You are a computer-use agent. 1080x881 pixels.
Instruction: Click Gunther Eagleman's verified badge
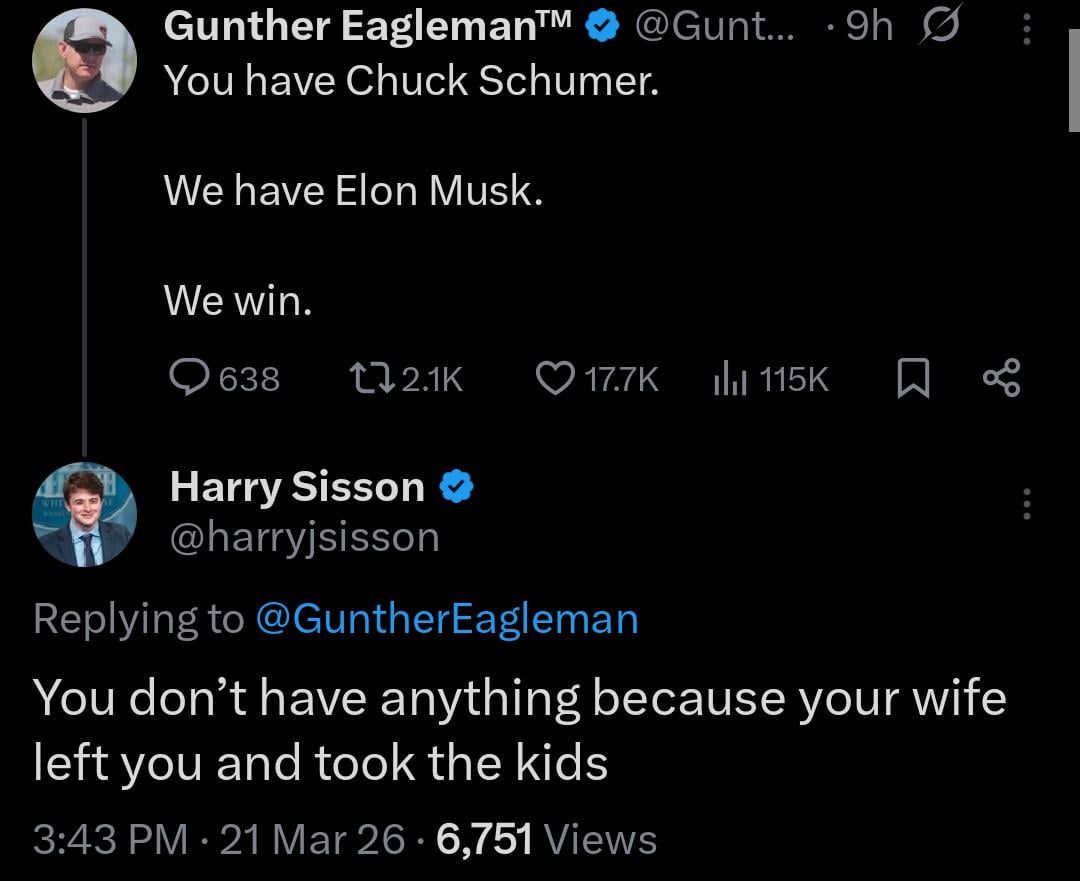tap(600, 28)
